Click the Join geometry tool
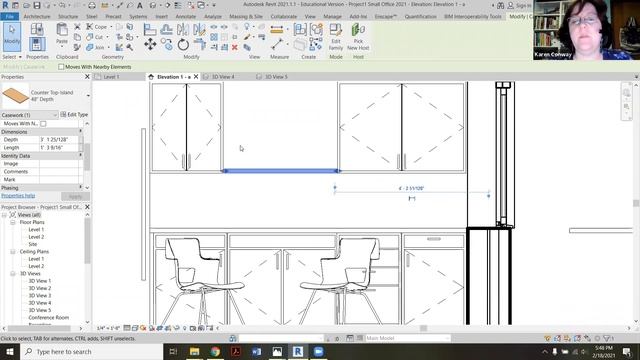The height and width of the screenshot is (360, 640). (96, 47)
